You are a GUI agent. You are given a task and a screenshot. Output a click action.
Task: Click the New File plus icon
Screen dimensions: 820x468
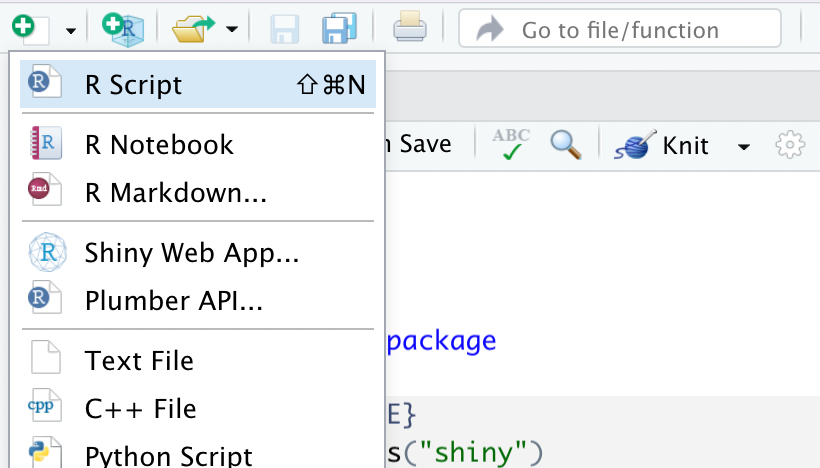(x=26, y=28)
